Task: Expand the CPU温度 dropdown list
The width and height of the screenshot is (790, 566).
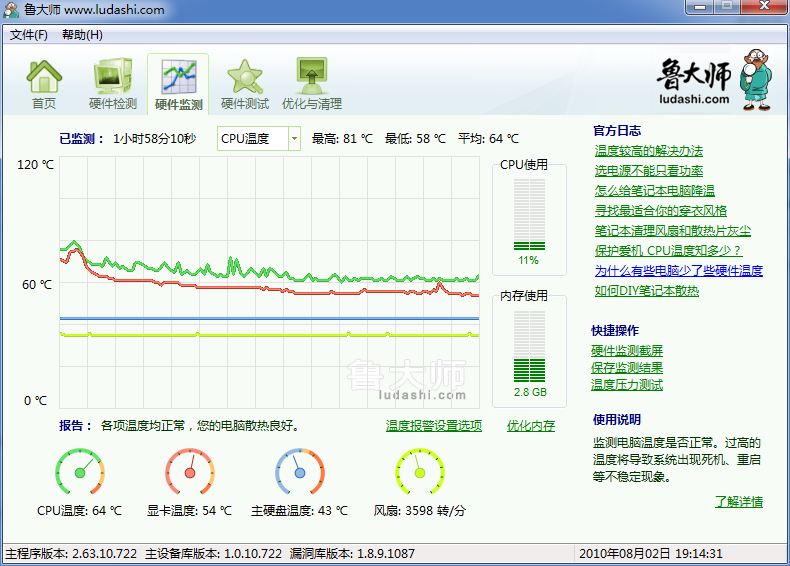Action: click(x=294, y=139)
